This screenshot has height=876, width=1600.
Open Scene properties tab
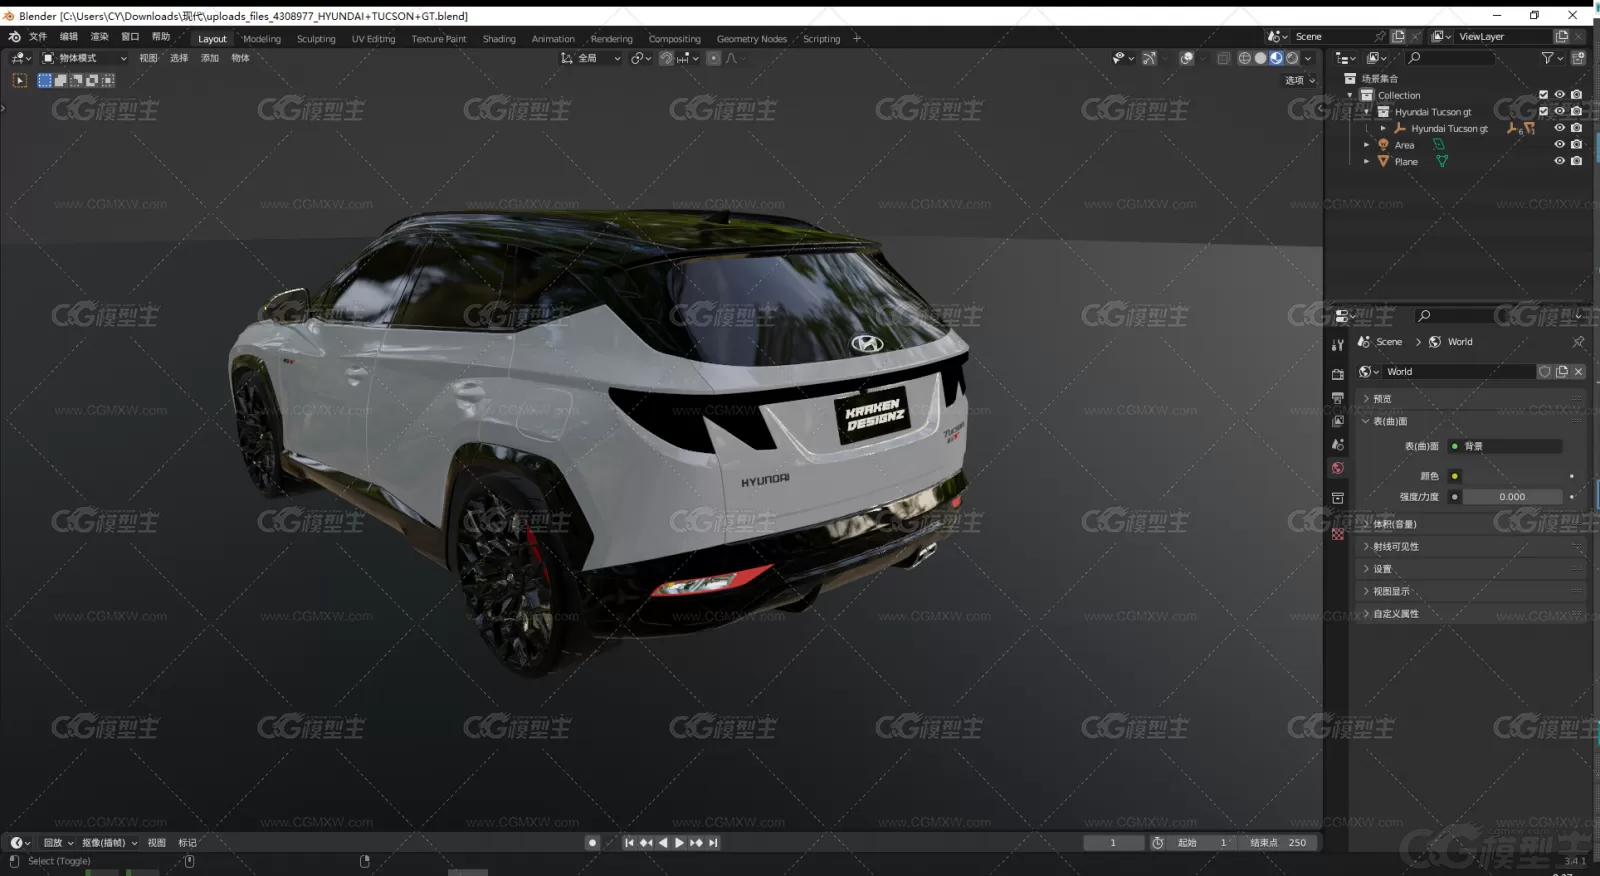click(x=1338, y=444)
